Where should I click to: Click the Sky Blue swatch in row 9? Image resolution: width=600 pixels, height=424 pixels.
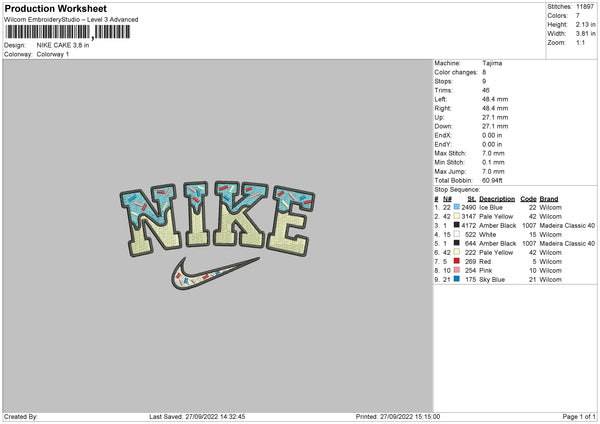457,279
